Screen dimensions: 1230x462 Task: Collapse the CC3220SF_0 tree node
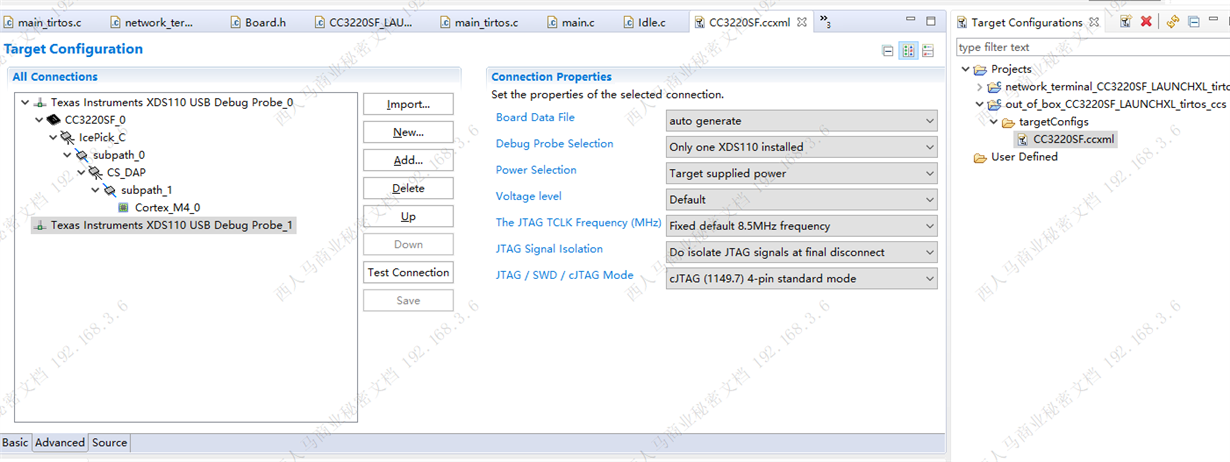tap(39, 120)
